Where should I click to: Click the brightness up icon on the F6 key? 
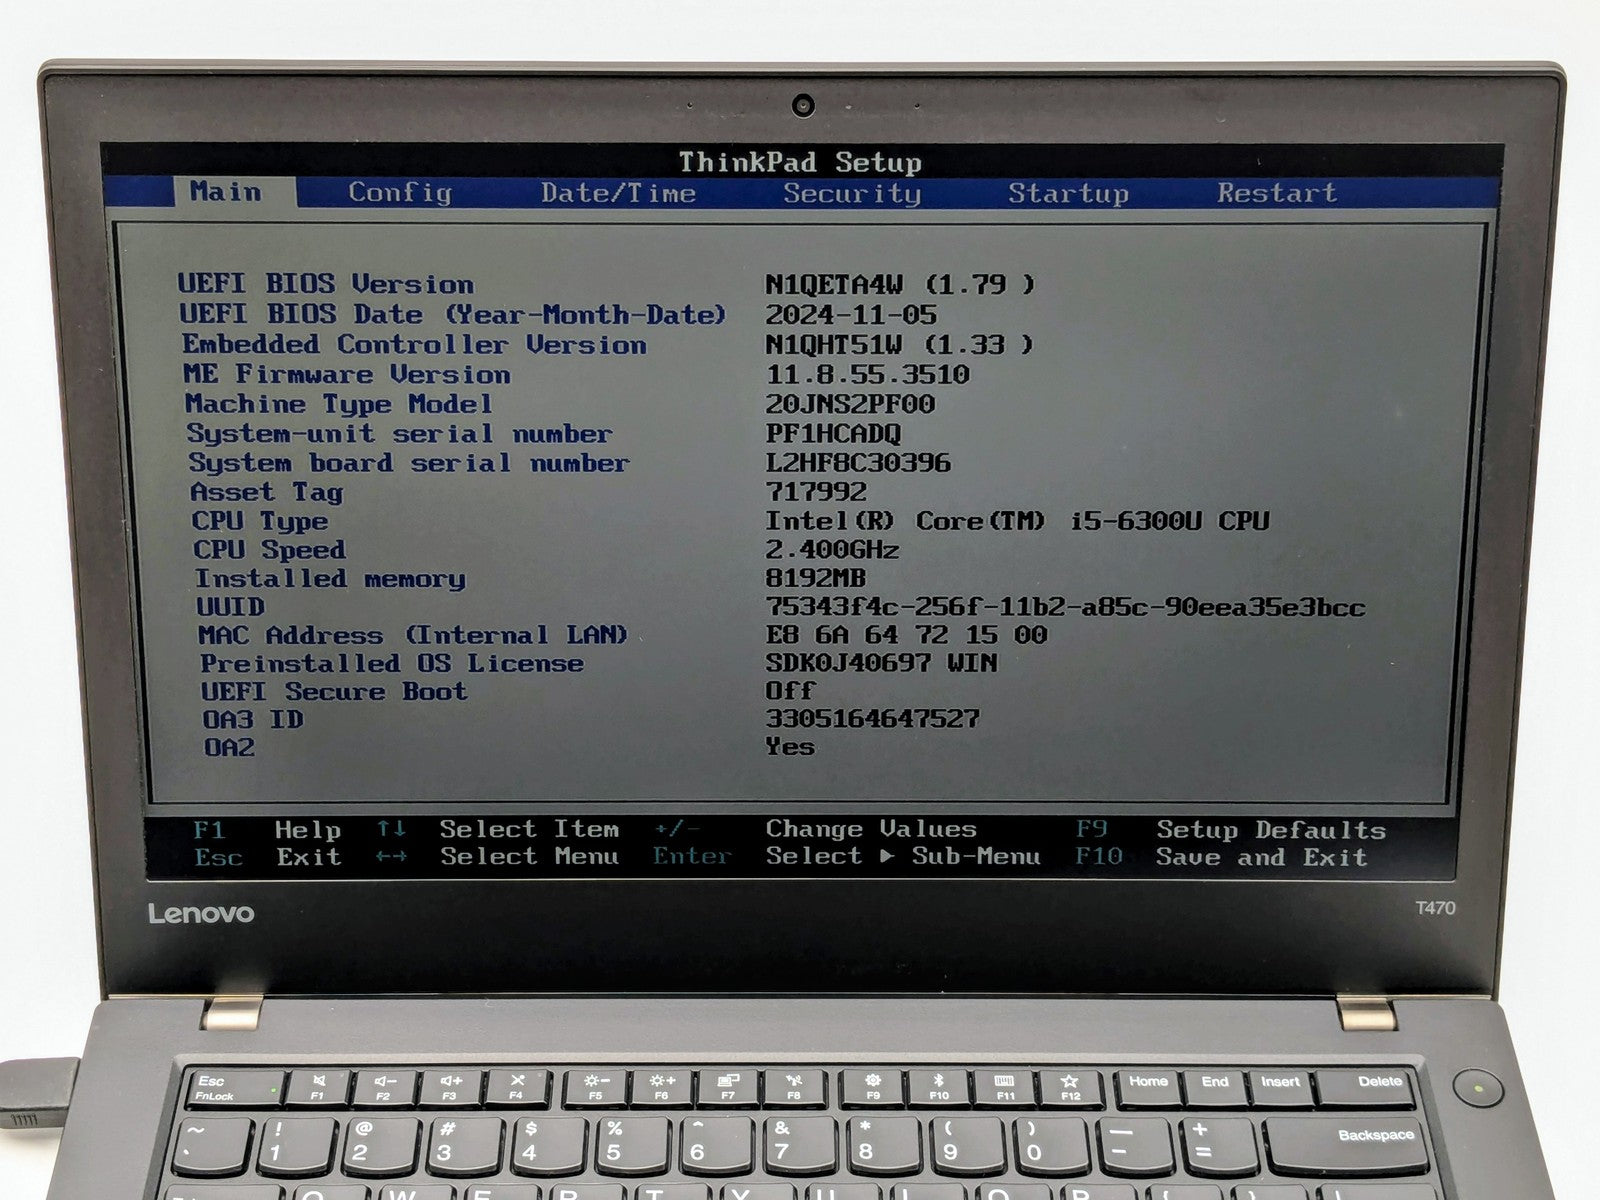point(661,1081)
